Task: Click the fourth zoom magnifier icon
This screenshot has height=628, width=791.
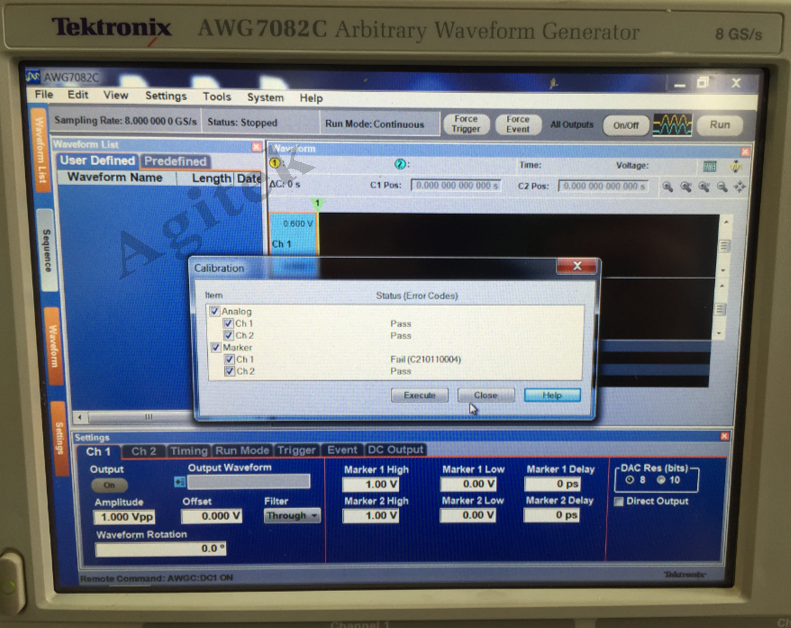Action: click(x=722, y=186)
